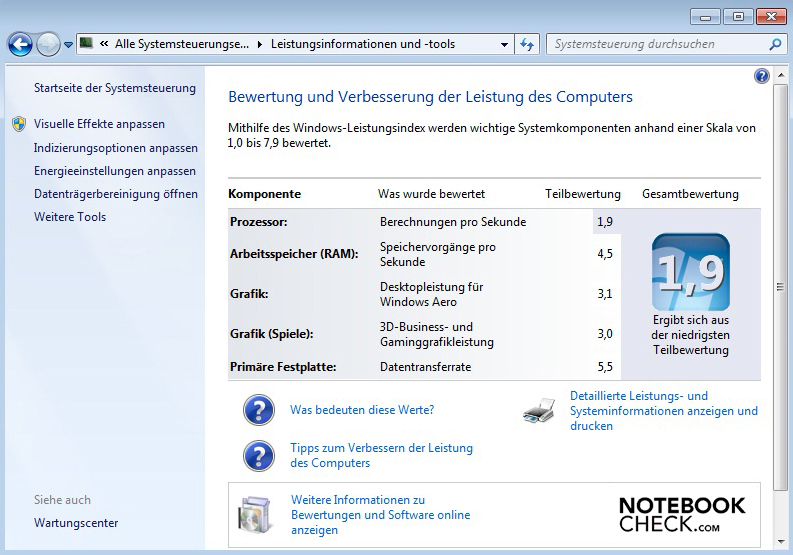Minimize the window
793x555 pixels.
(705, 17)
